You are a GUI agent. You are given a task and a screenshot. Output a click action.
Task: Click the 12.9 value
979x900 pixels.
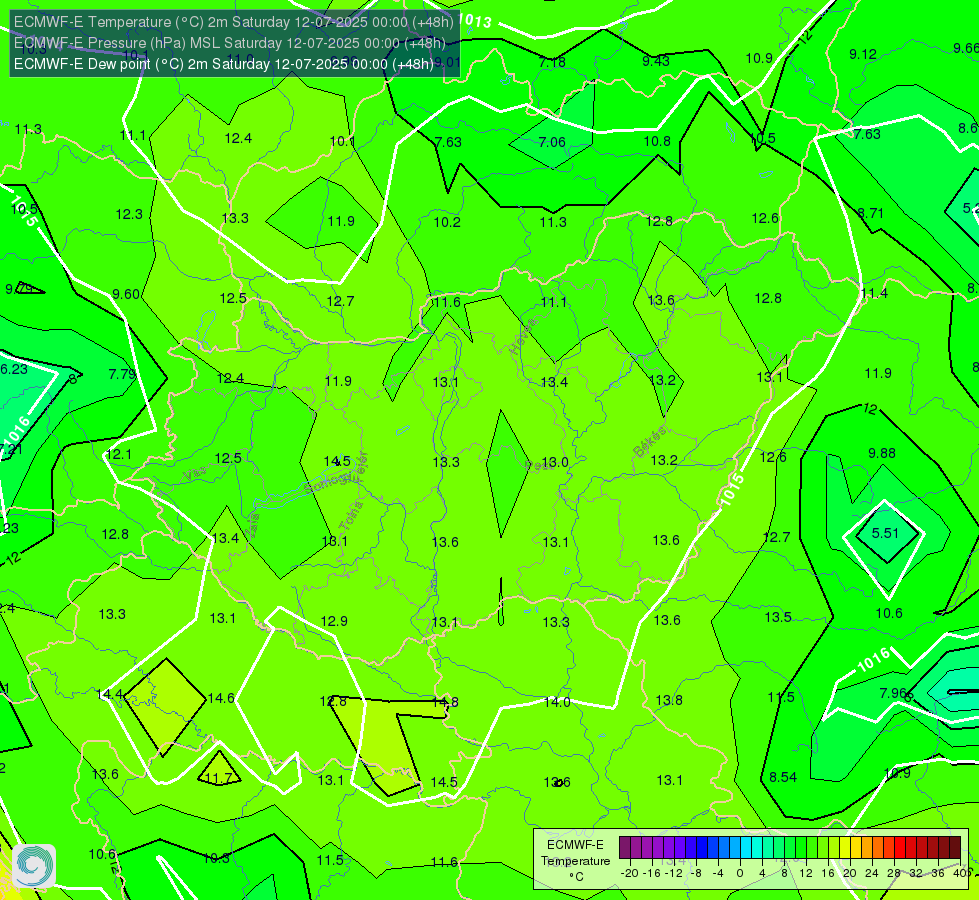(334, 621)
